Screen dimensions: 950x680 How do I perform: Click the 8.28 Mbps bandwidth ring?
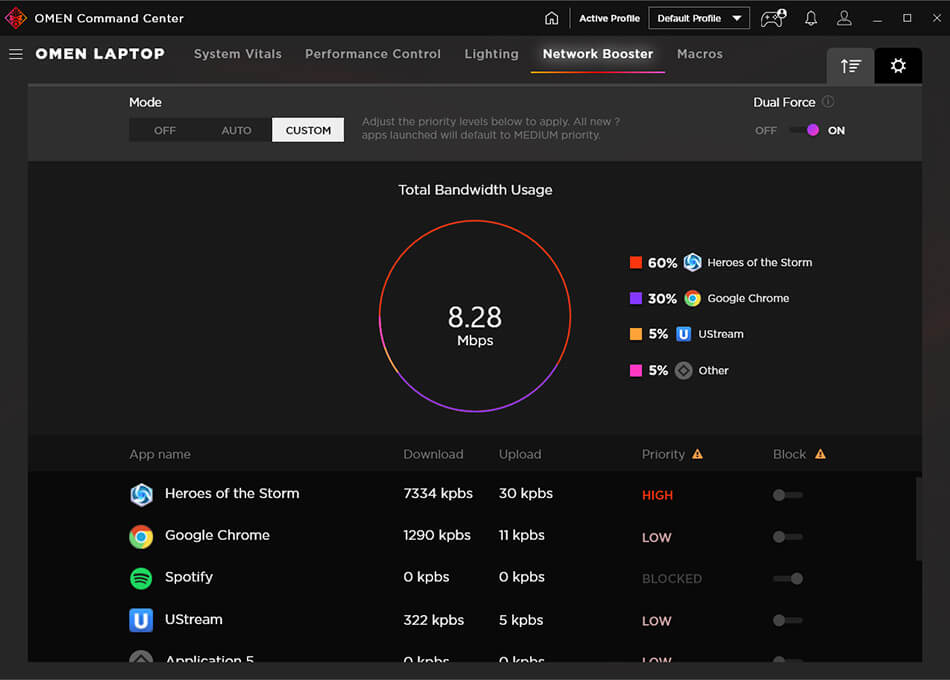click(x=475, y=316)
